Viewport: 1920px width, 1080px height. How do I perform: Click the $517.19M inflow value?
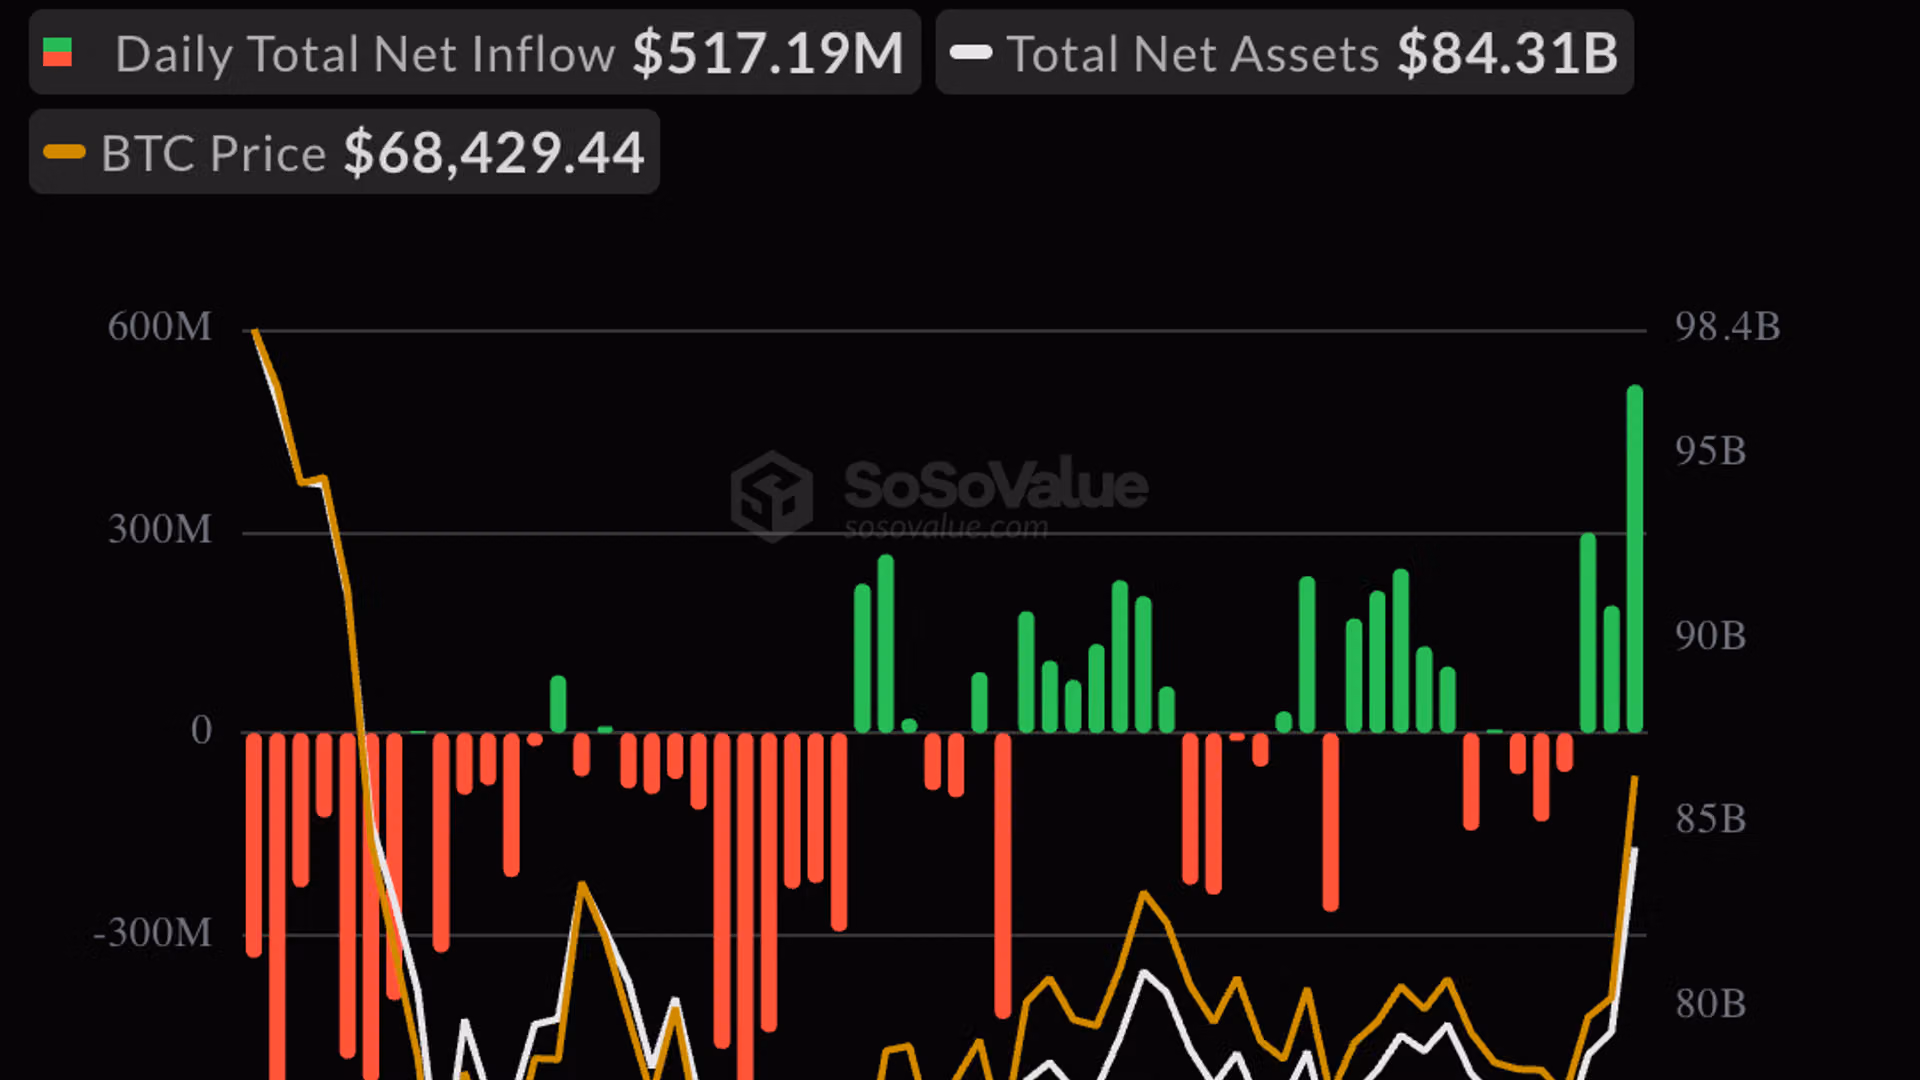coord(768,53)
